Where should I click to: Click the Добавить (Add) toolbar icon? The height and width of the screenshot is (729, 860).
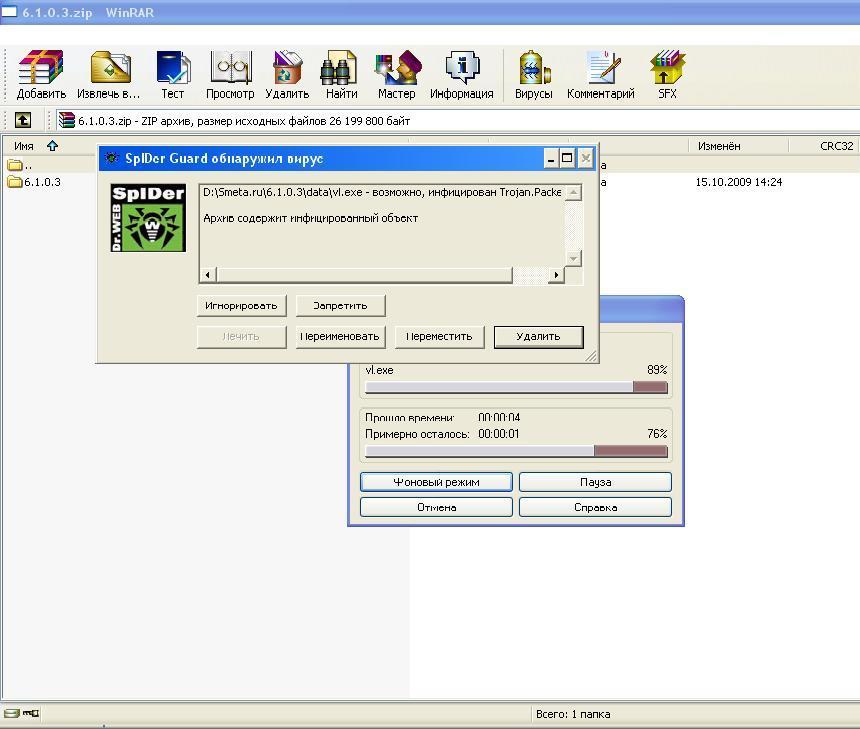[41, 71]
